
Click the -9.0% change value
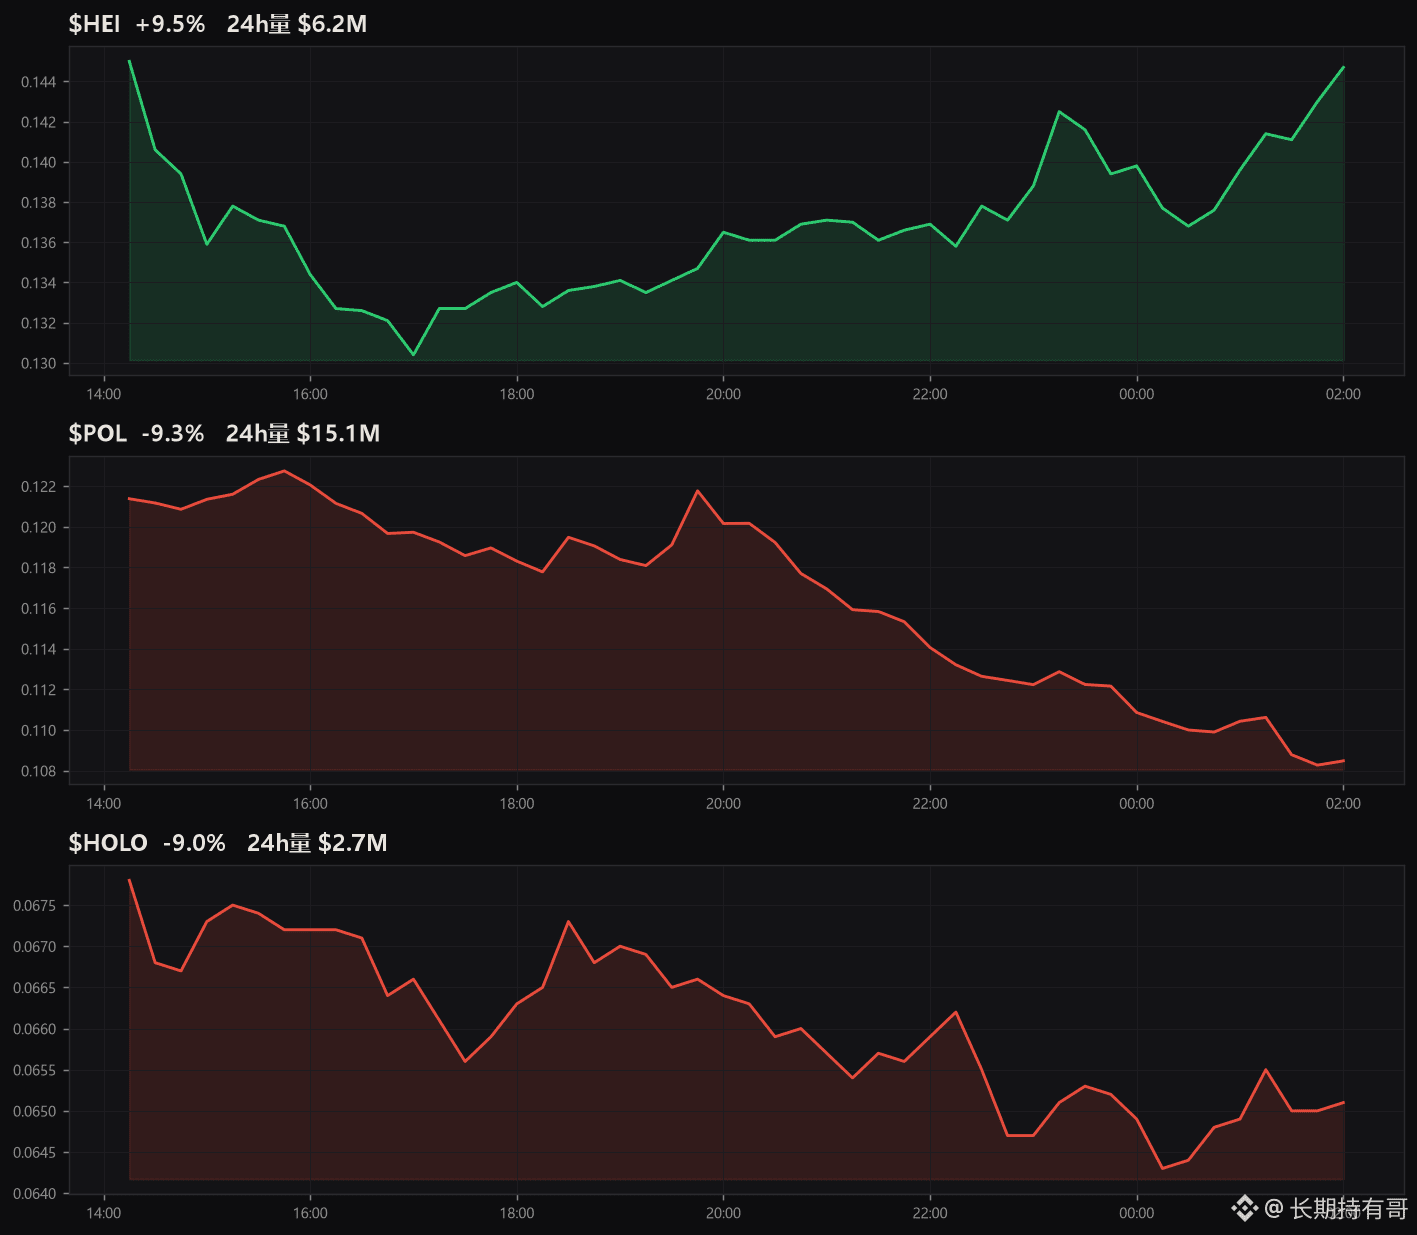tap(194, 843)
